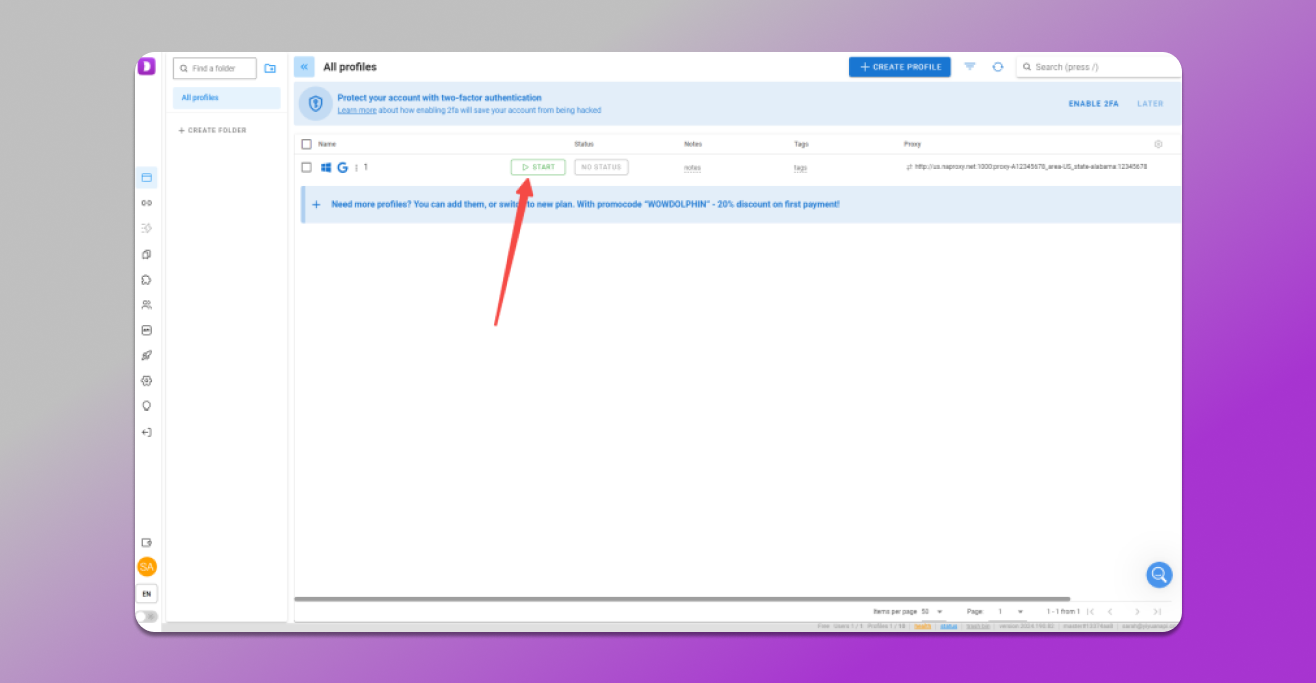Click CREATE FOLDER
The width and height of the screenshot is (1316, 683).
(212, 131)
